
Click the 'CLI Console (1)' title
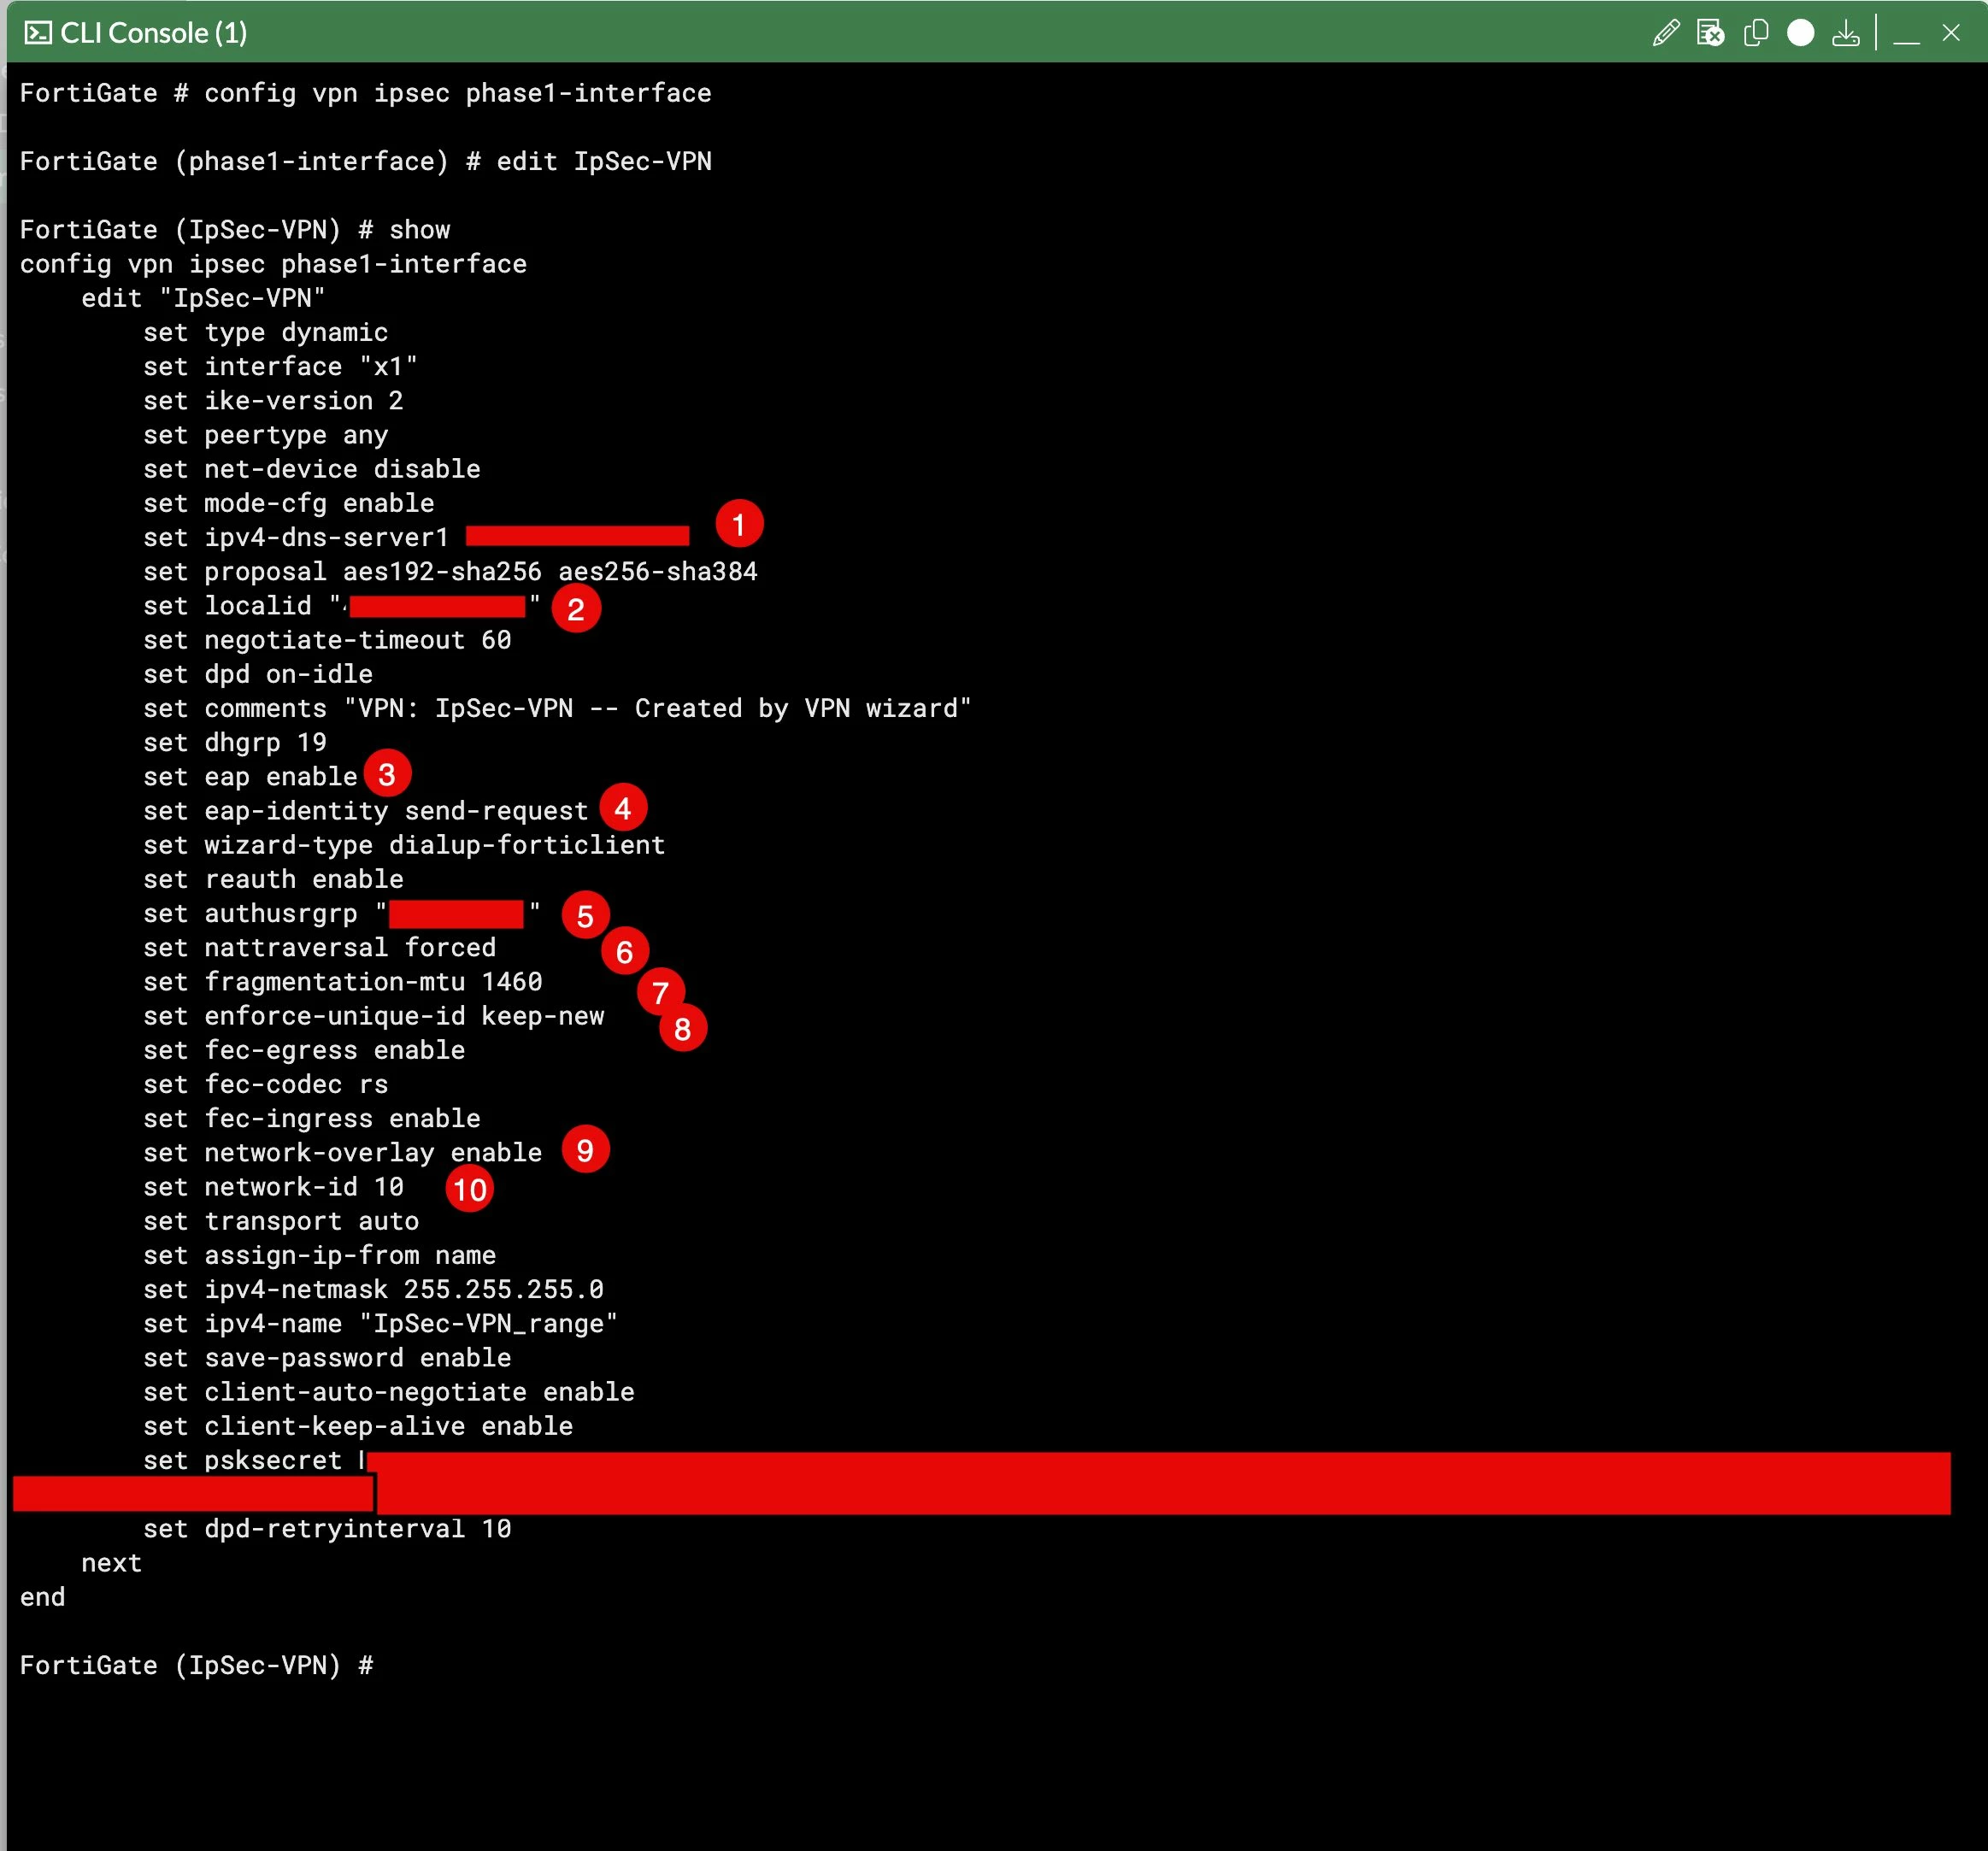154,33
